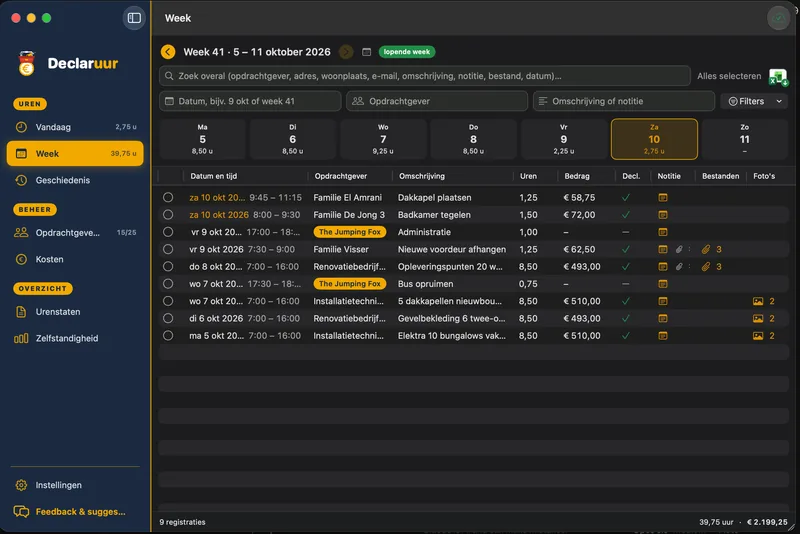Select Ma 5 day tab
This screenshot has height=534, width=800.
click(x=203, y=139)
